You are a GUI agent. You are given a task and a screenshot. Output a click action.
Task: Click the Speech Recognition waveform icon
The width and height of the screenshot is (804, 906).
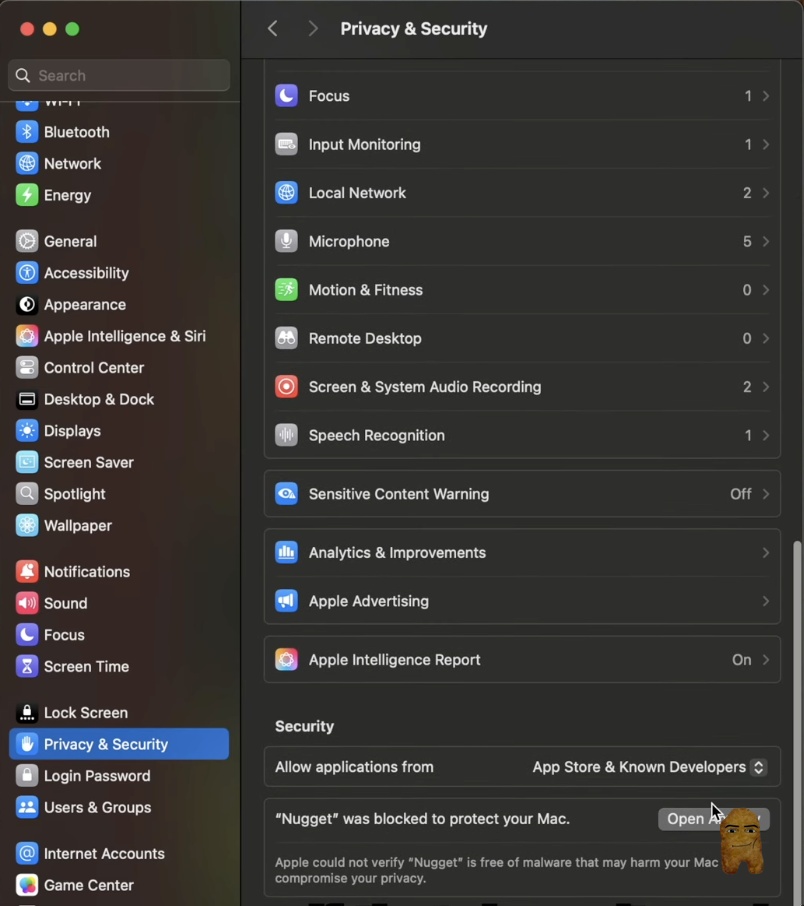[286, 436]
